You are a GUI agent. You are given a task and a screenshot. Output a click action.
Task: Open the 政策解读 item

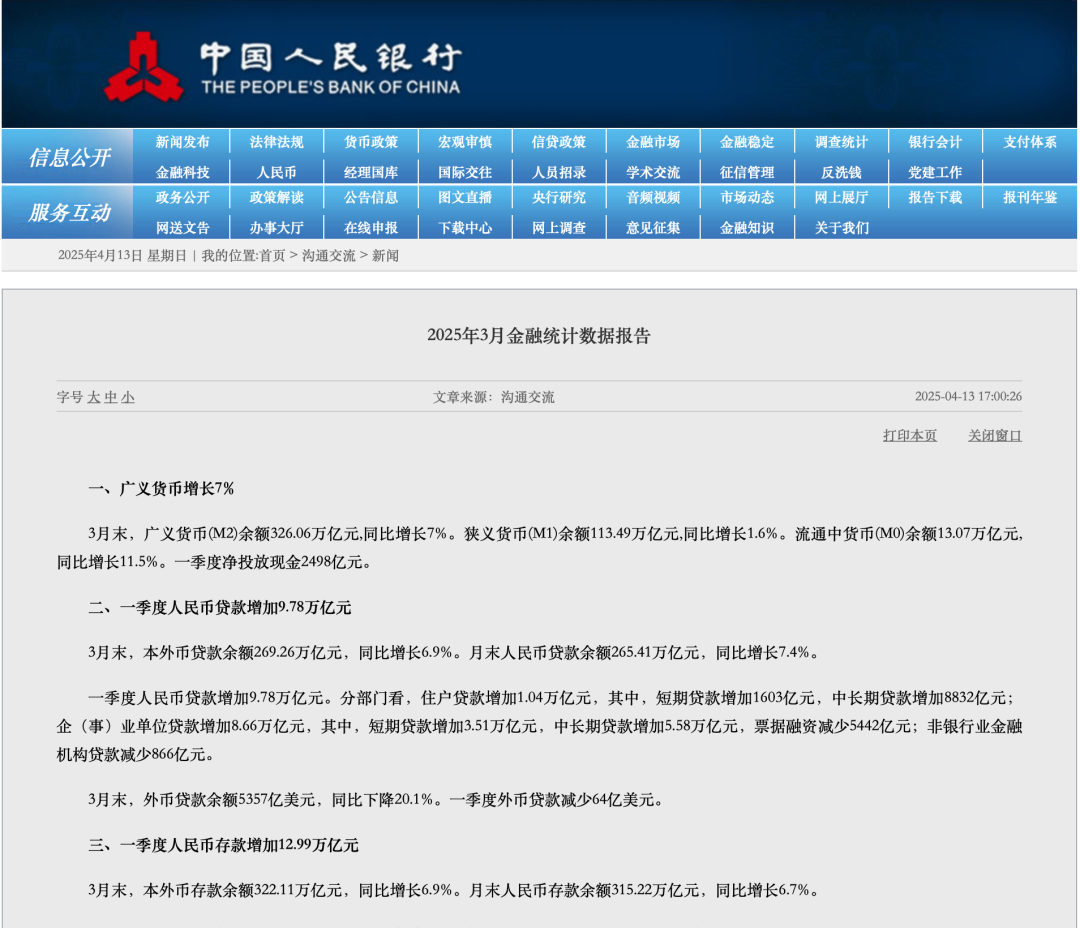tap(275, 199)
